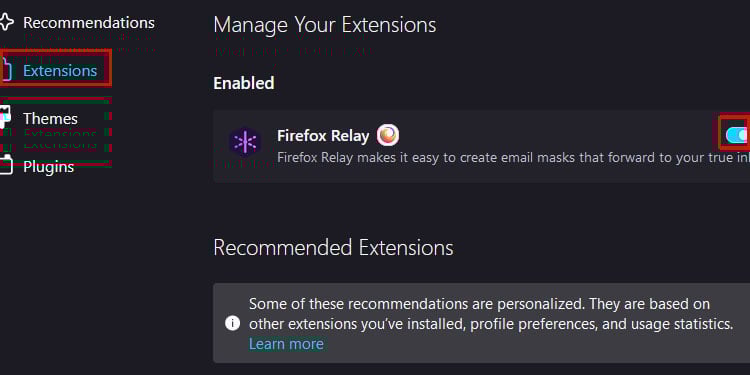Disable the Firefox Relay extension toggle
Viewport: 750px width, 375px height.
pyautogui.click(x=737, y=135)
